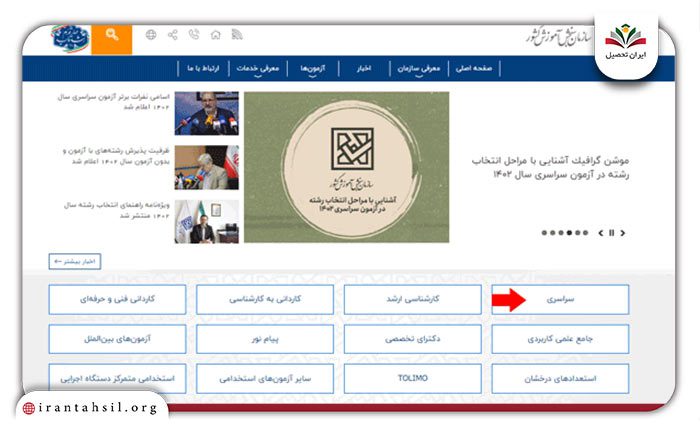This screenshot has height=430, width=700.
Task: Click the organization emblem logo at top left
Action: coord(70,39)
